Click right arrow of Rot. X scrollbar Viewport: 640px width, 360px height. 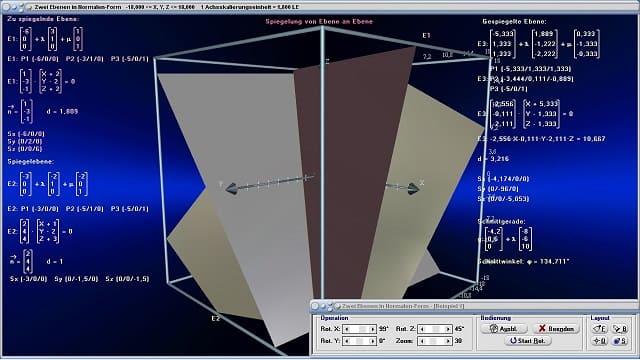[x=372, y=329]
